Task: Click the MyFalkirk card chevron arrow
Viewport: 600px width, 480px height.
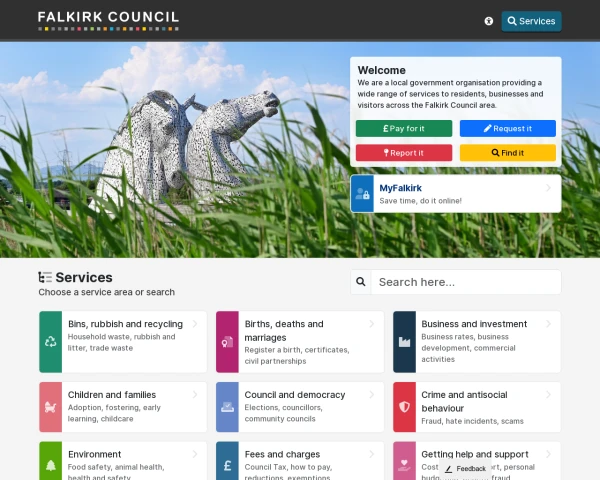Action: point(548,188)
